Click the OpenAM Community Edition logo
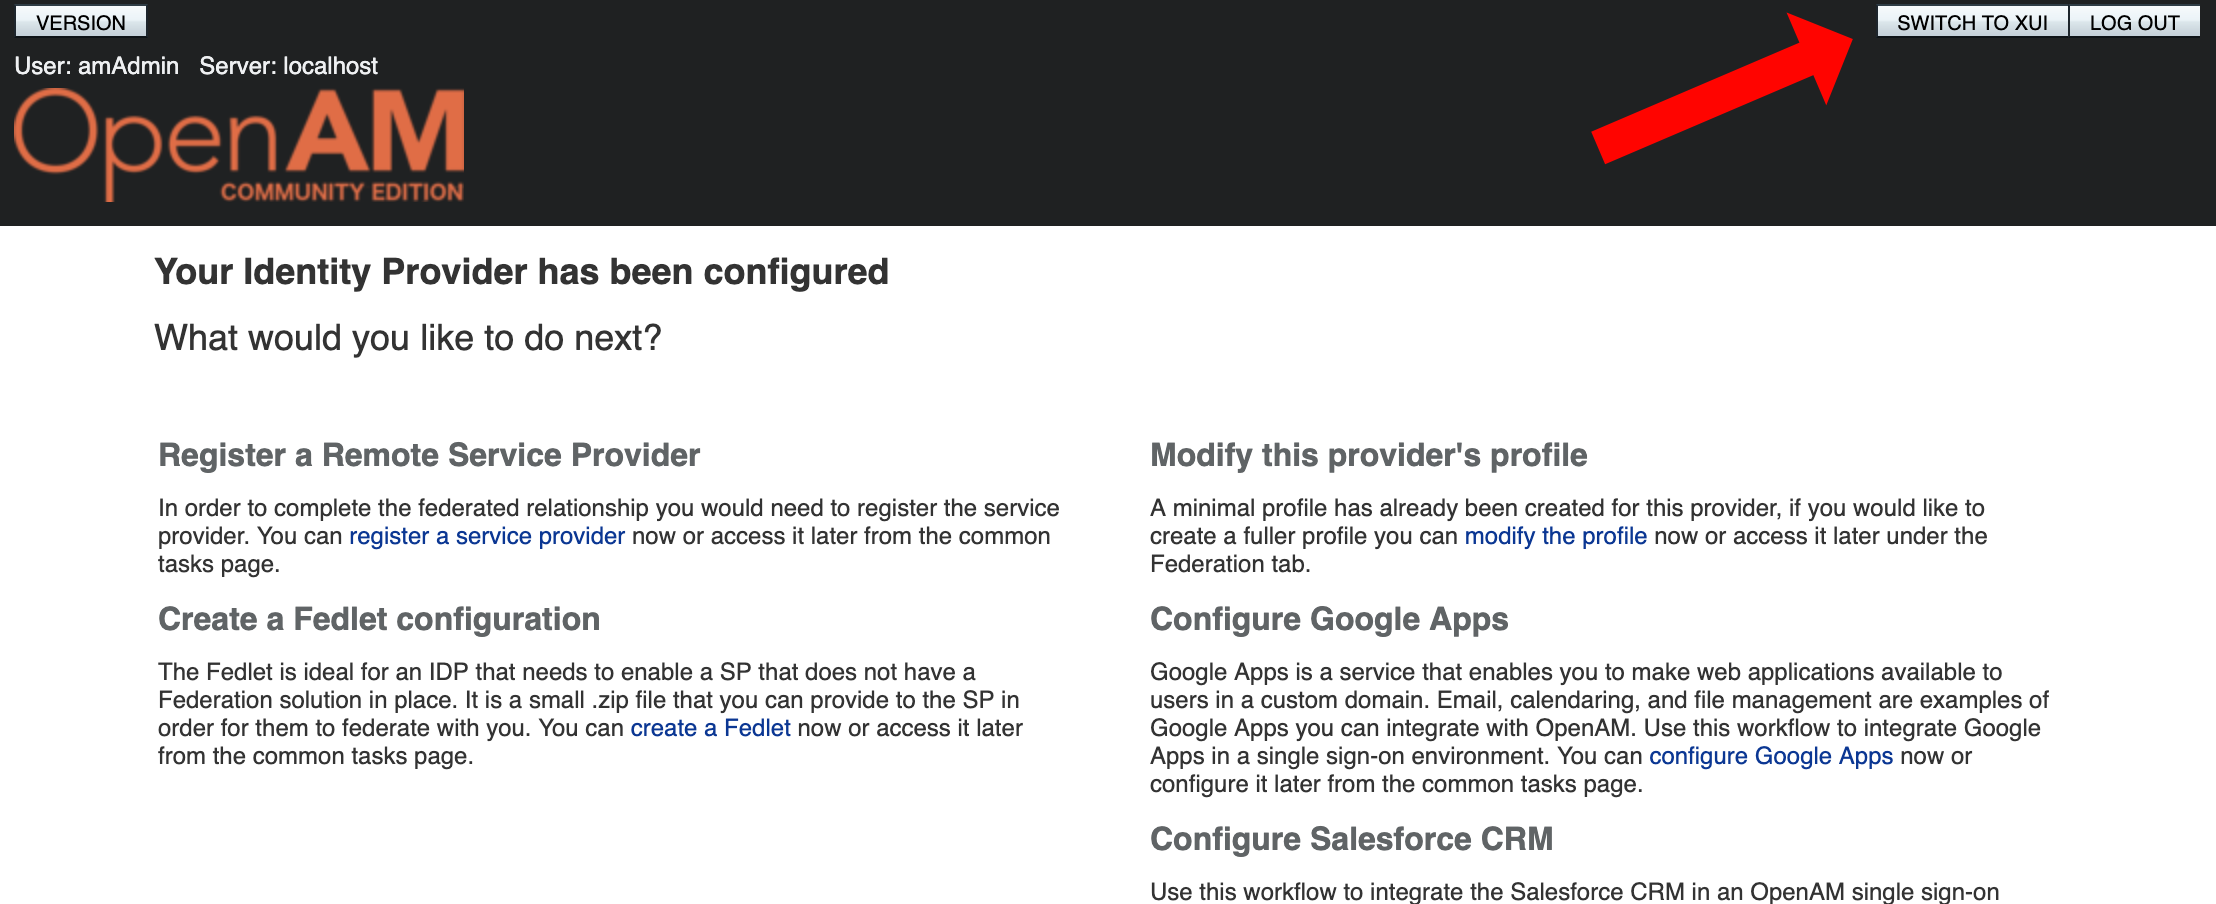2216x904 pixels. tap(239, 145)
